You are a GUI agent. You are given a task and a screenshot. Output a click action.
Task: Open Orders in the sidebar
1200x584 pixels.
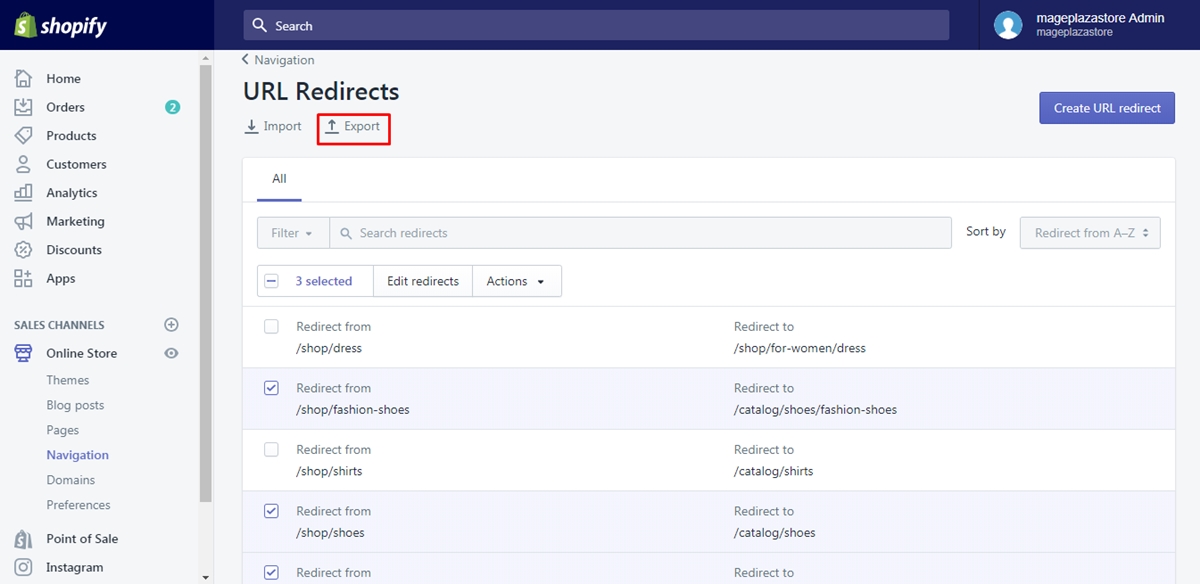pyautogui.click(x=65, y=107)
